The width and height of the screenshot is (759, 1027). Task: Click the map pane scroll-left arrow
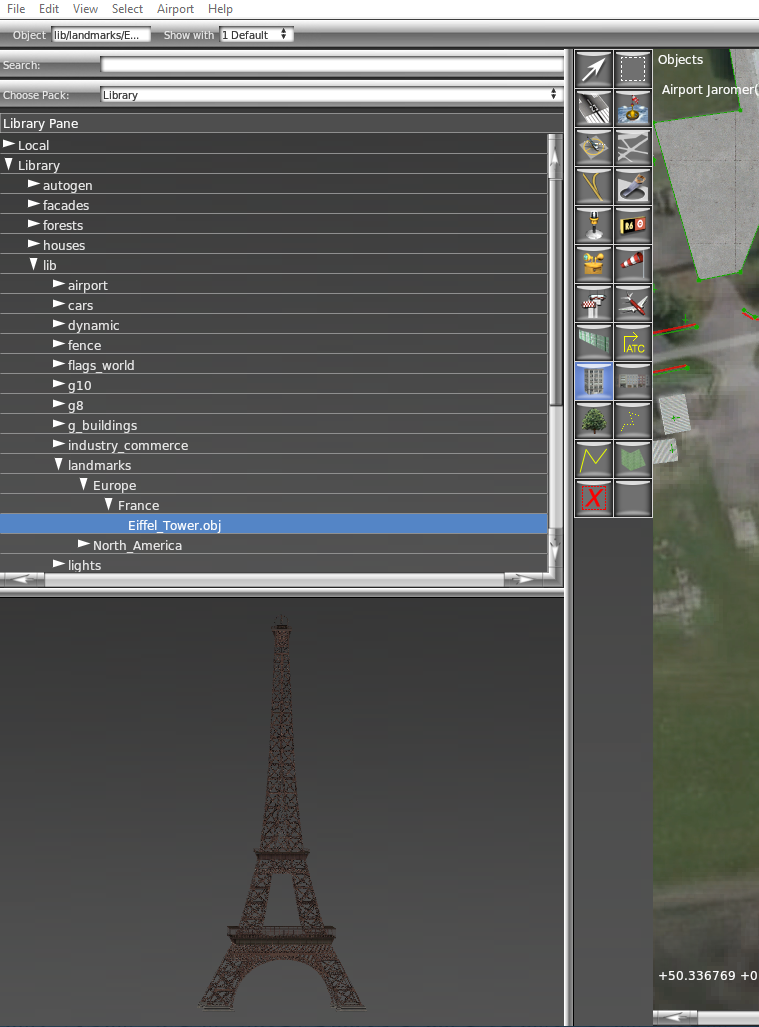pos(676,1017)
